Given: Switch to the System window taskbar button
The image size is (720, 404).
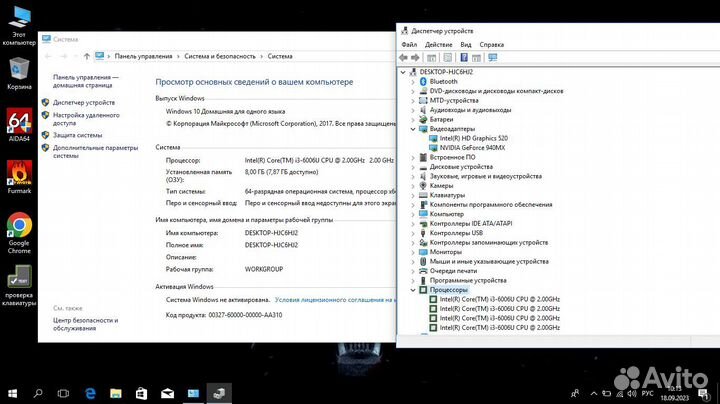Looking at the screenshot, I should tap(193, 393).
